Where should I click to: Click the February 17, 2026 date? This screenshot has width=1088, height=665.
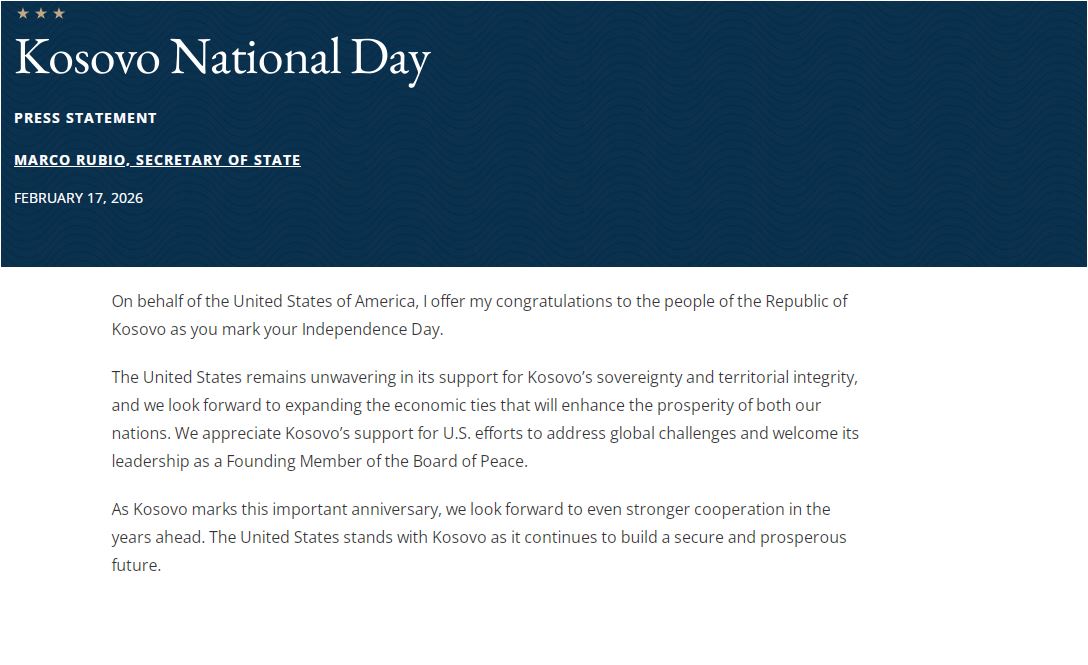[78, 198]
